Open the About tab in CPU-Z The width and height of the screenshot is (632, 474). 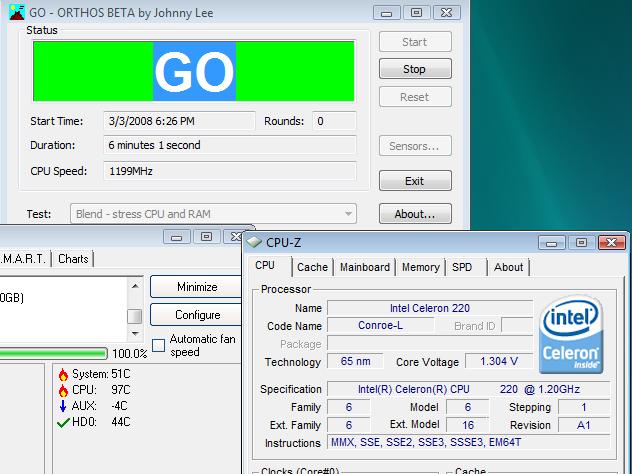coord(509,267)
